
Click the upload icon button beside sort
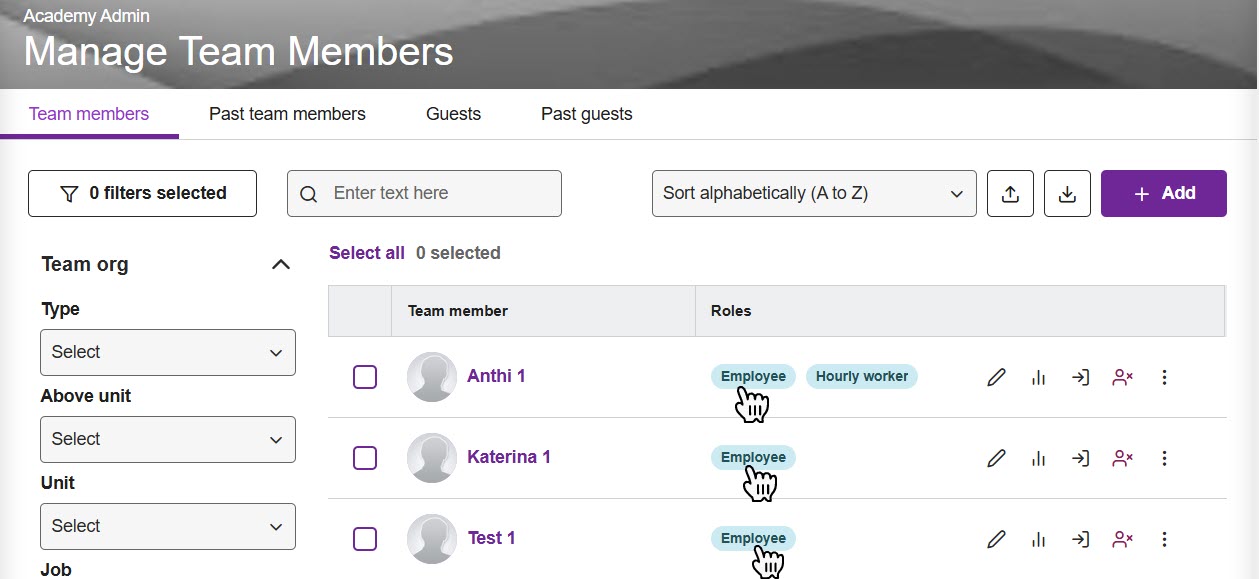pyautogui.click(x=1010, y=194)
